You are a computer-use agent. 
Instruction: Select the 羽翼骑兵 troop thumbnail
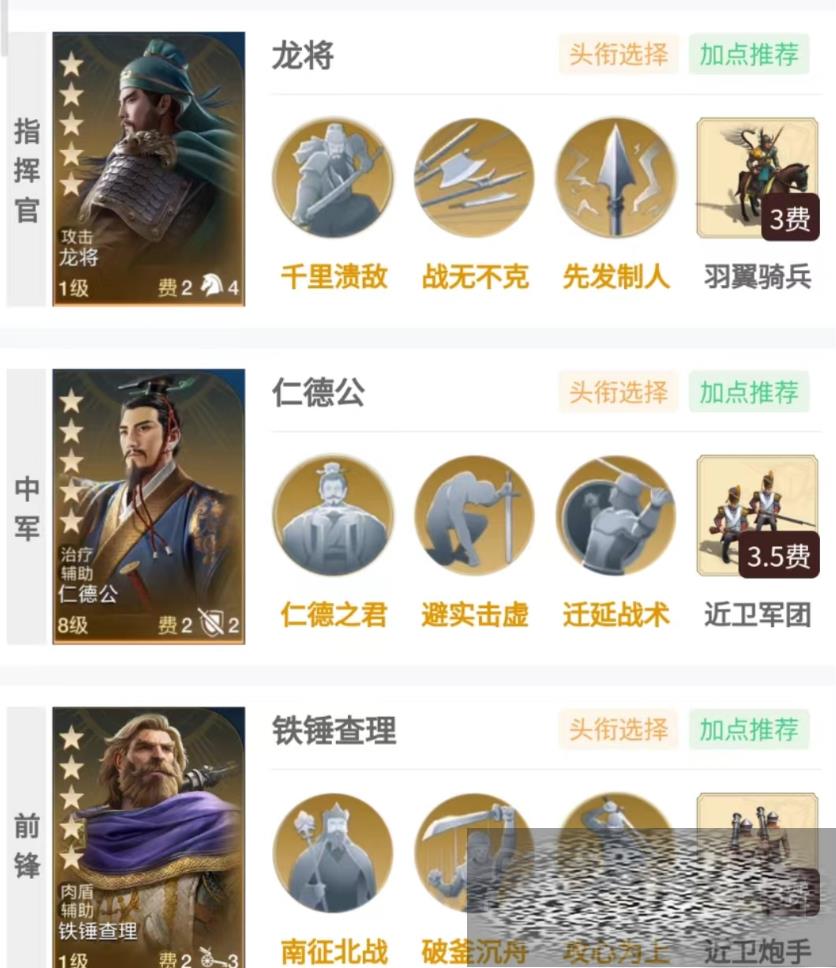758,178
